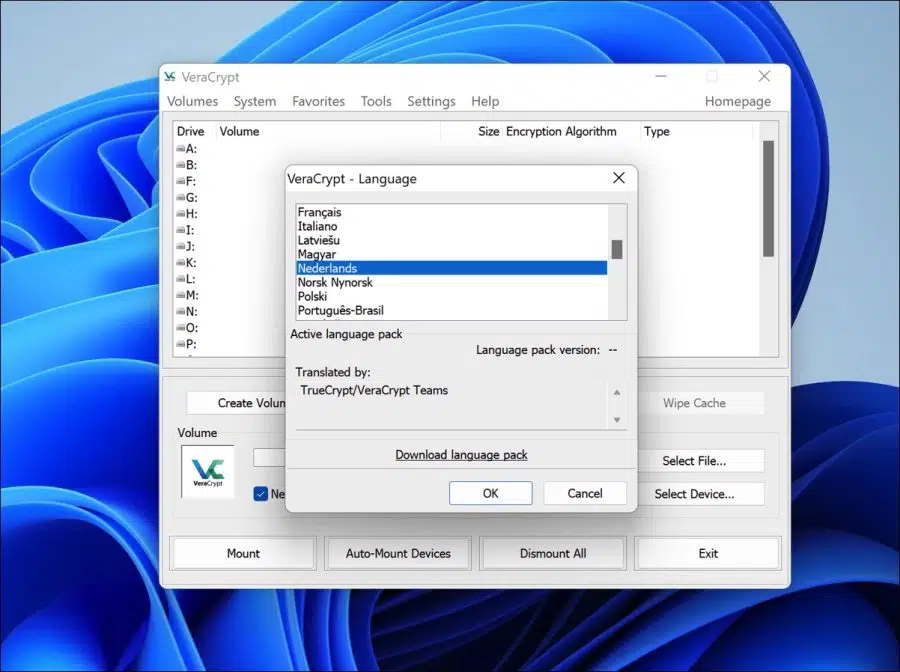The image size is (900, 672).
Task: Click the Exit button
Action: 708,553
